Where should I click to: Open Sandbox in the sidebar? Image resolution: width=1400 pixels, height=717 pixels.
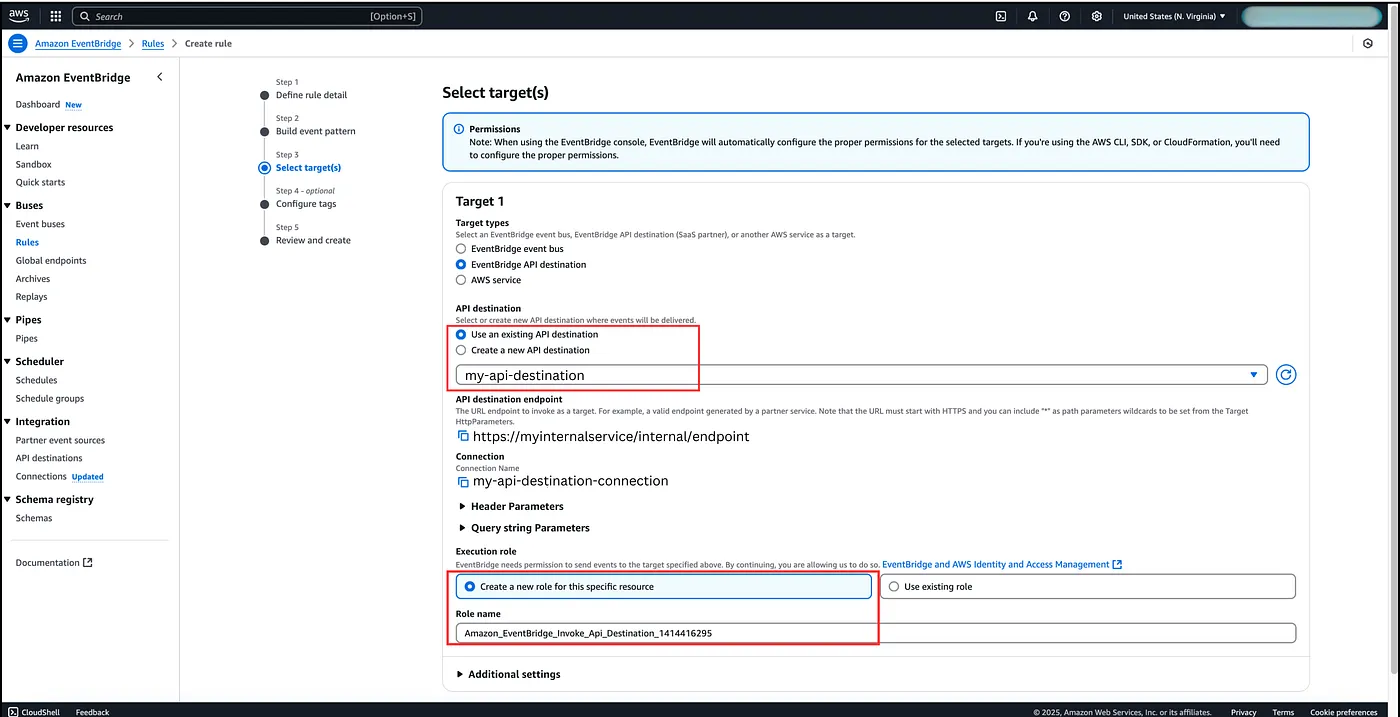click(33, 164)
